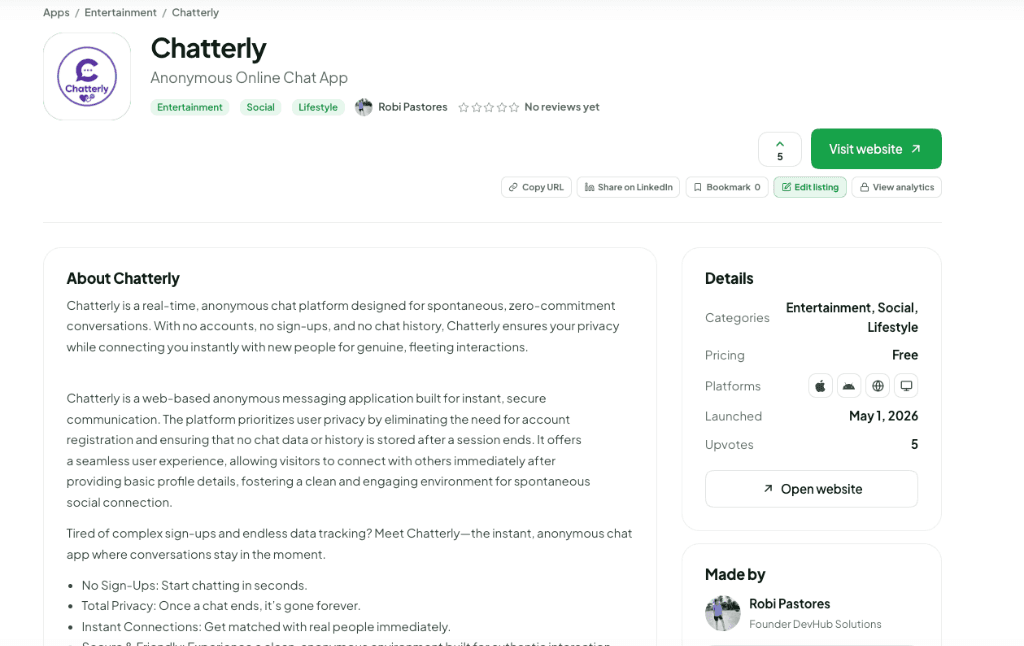The image size is (1024, 646).
Task: Select the Social tag
Action: (x=261, y=107)
